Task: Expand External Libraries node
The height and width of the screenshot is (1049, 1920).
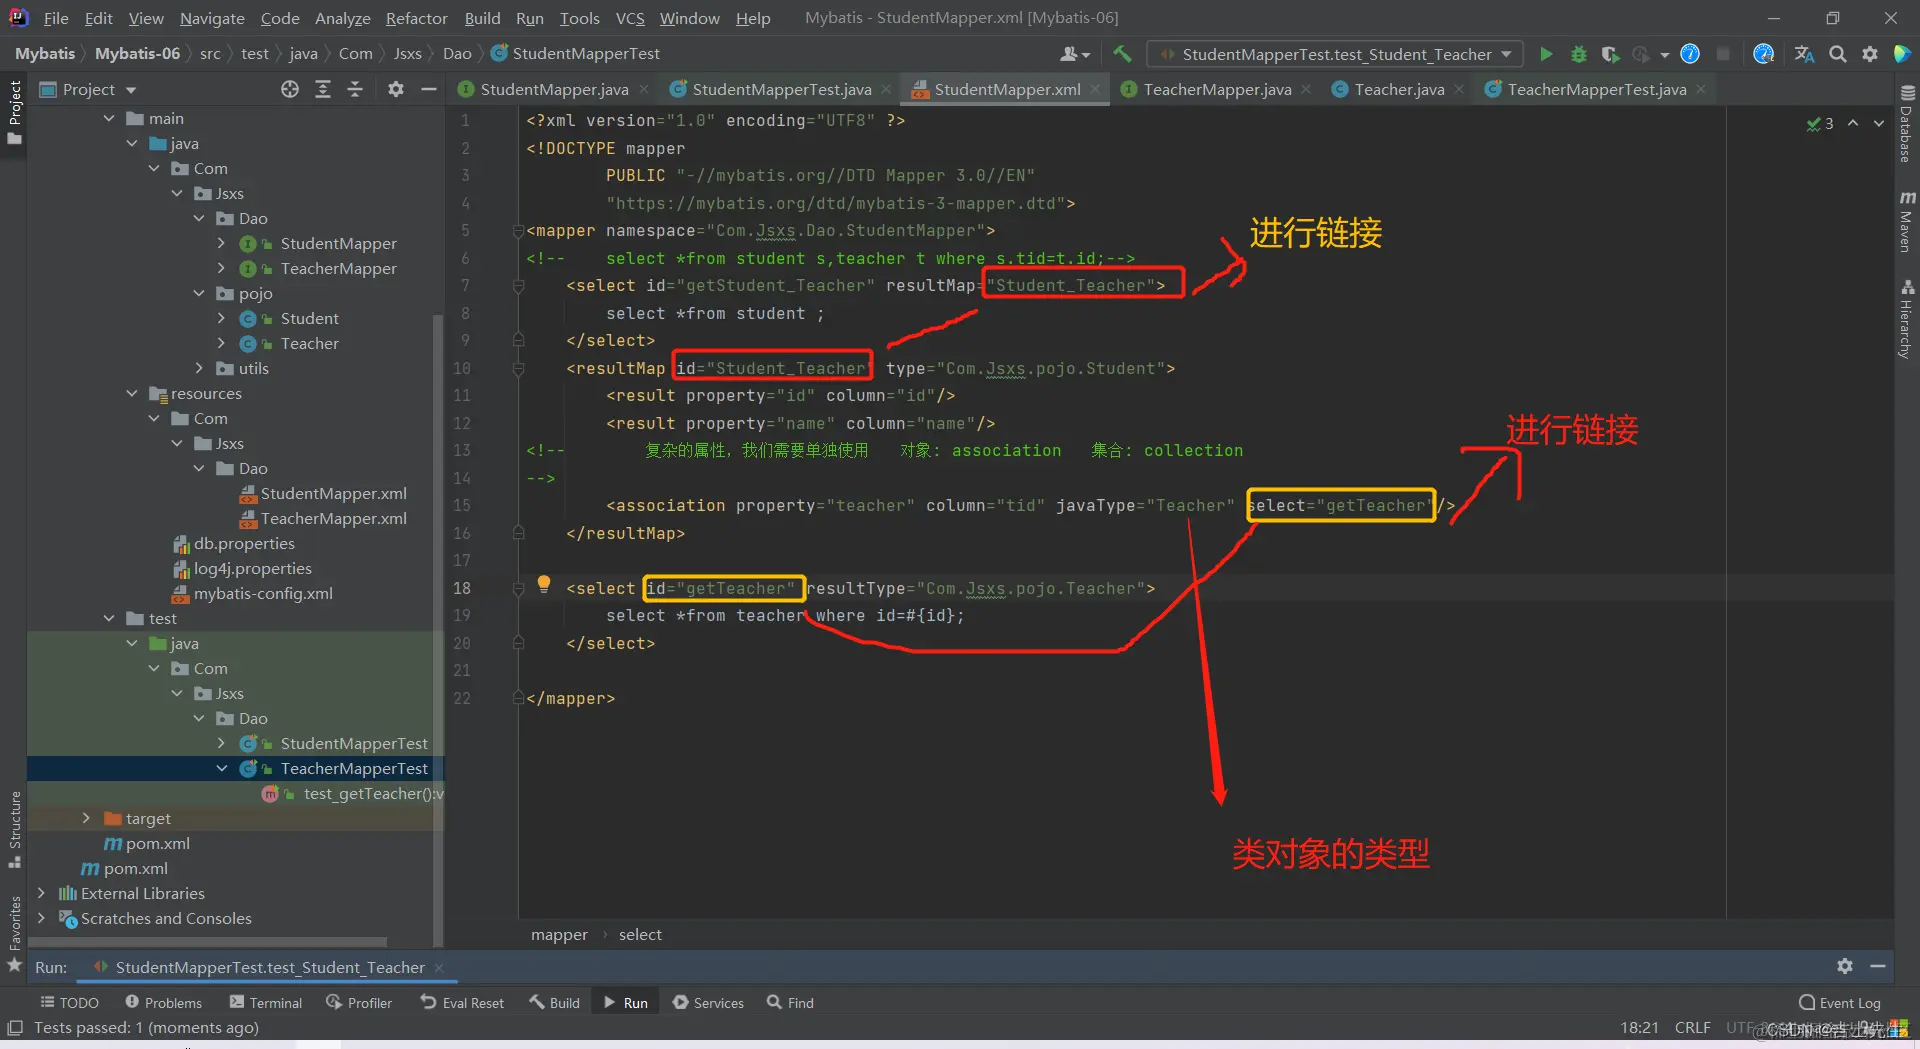Action: [x=41, y=893]
